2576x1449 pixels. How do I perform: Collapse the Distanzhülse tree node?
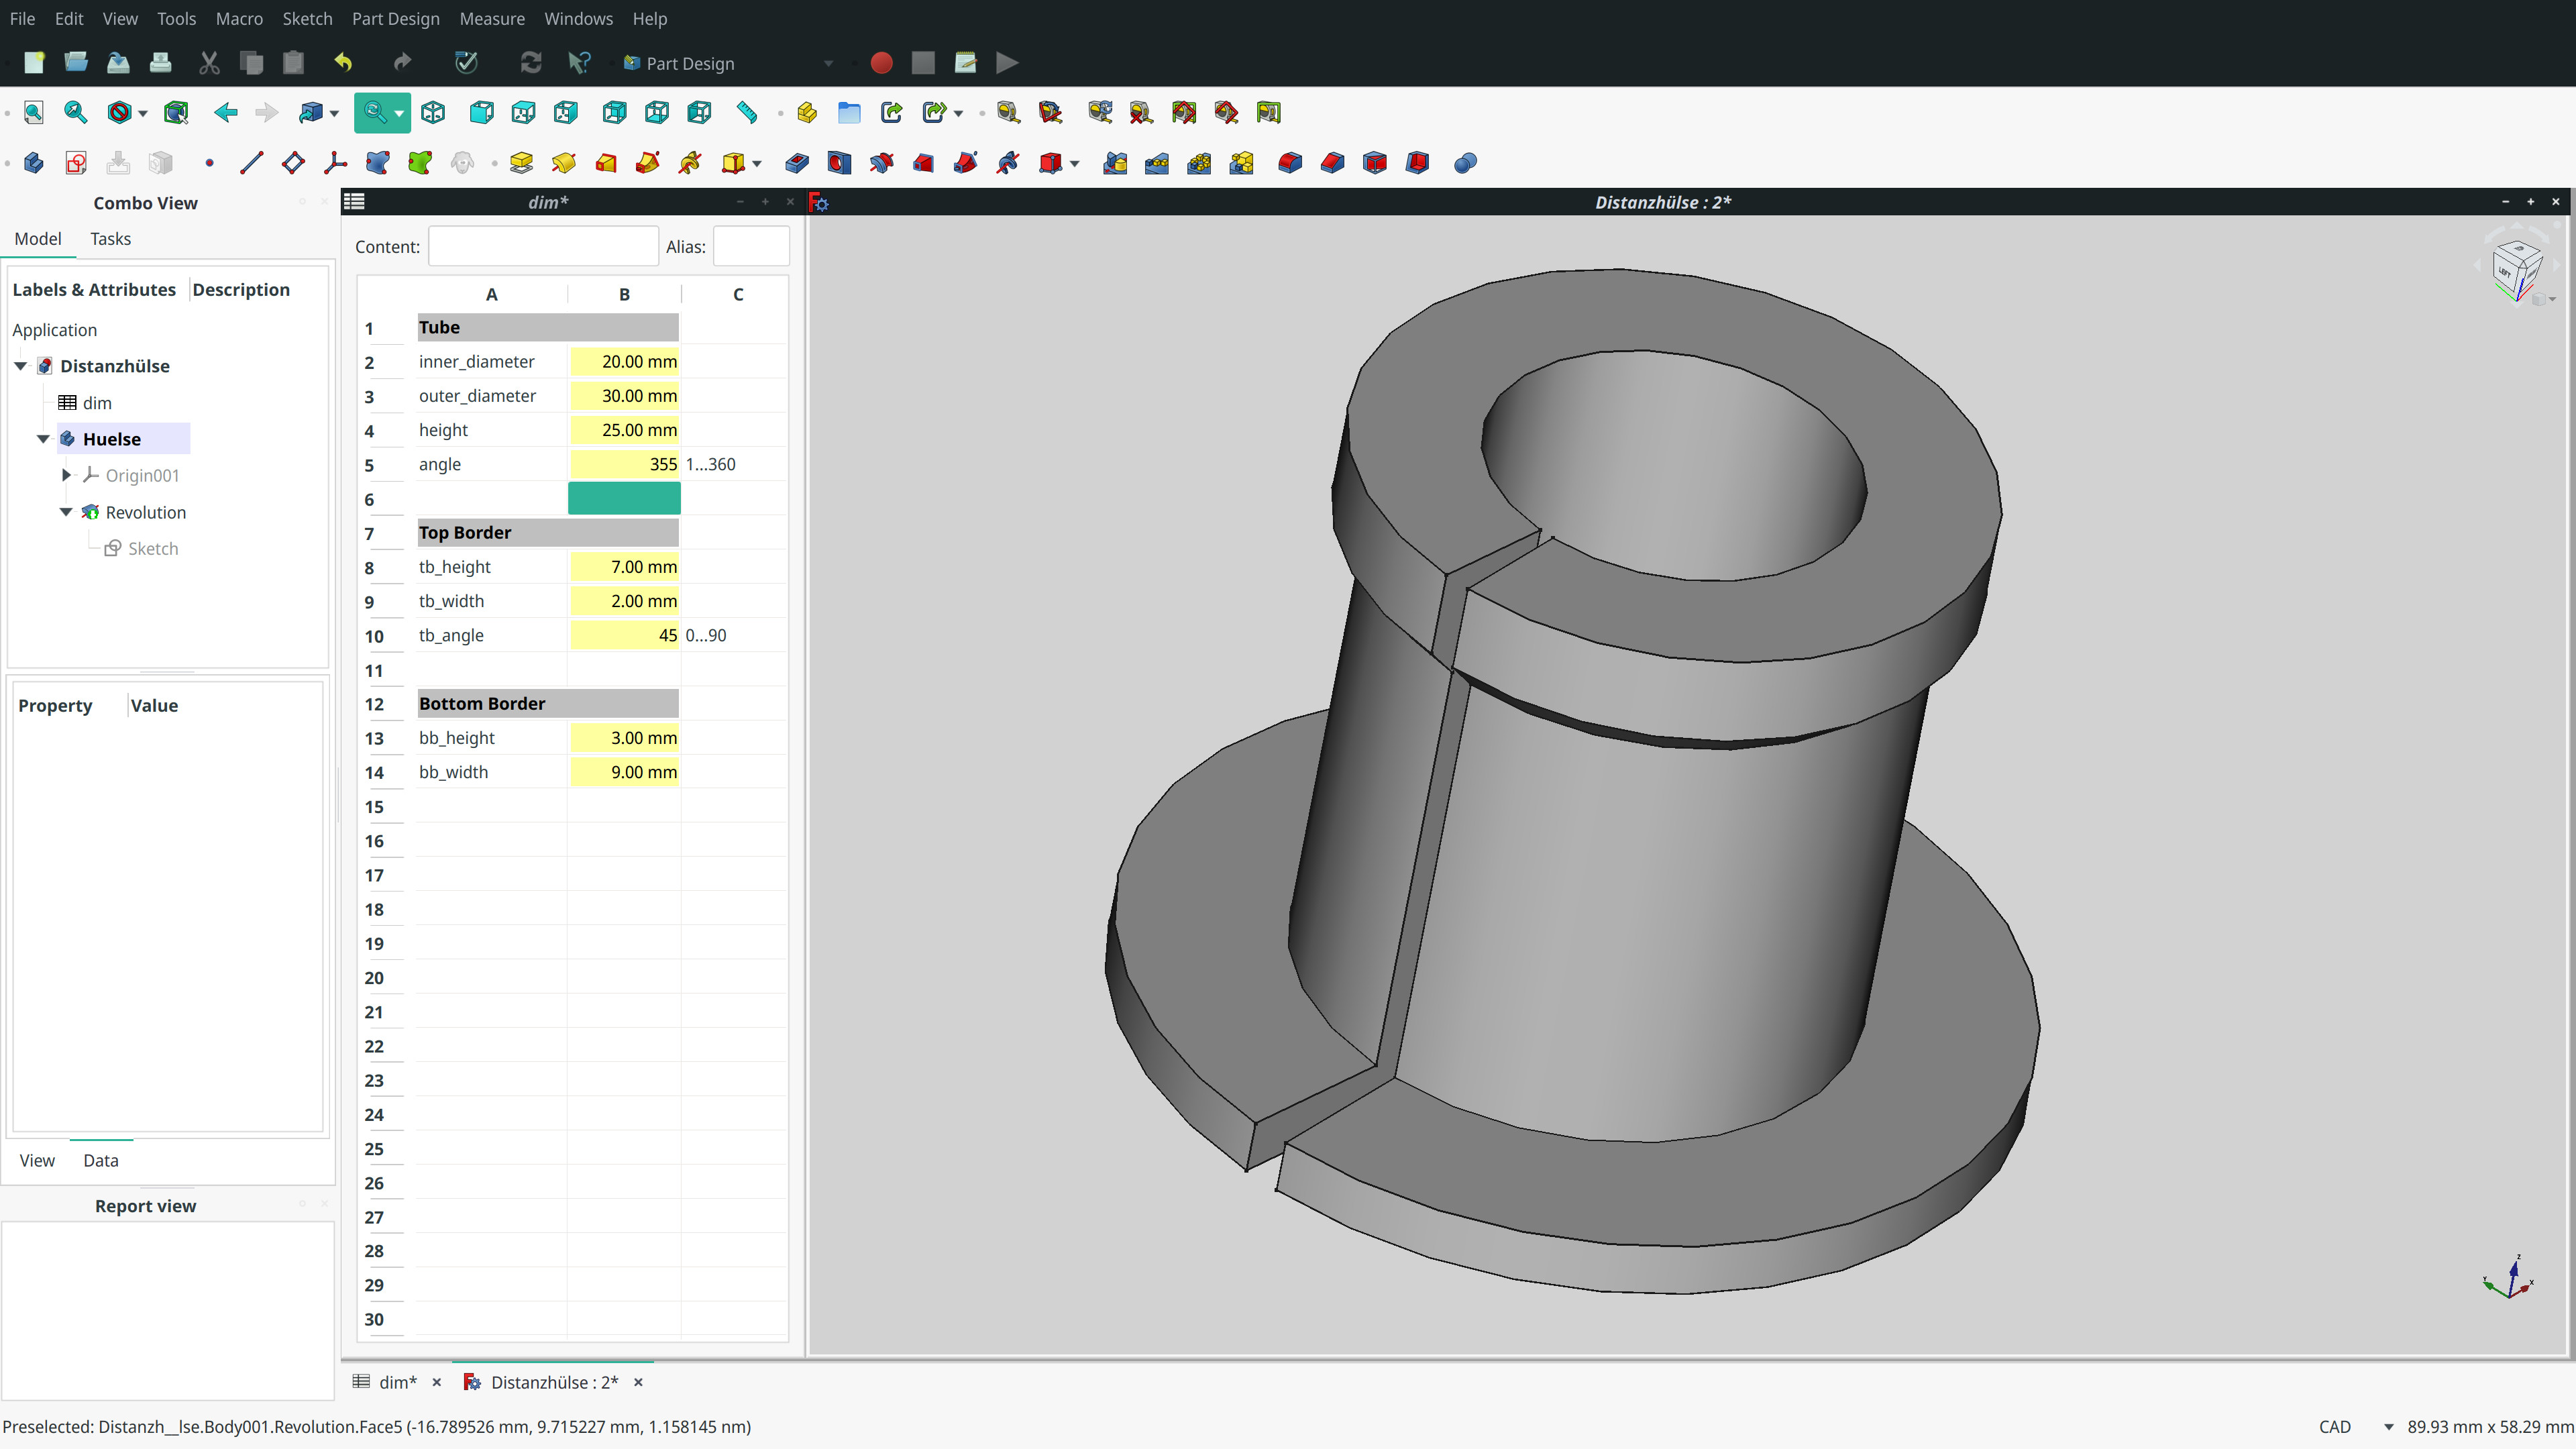[x=20, y=366]
